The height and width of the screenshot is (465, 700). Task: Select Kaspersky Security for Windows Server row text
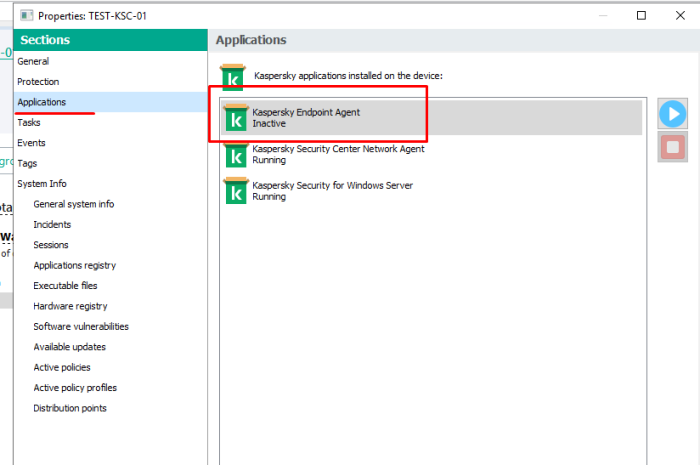click(x=332, y=191)
